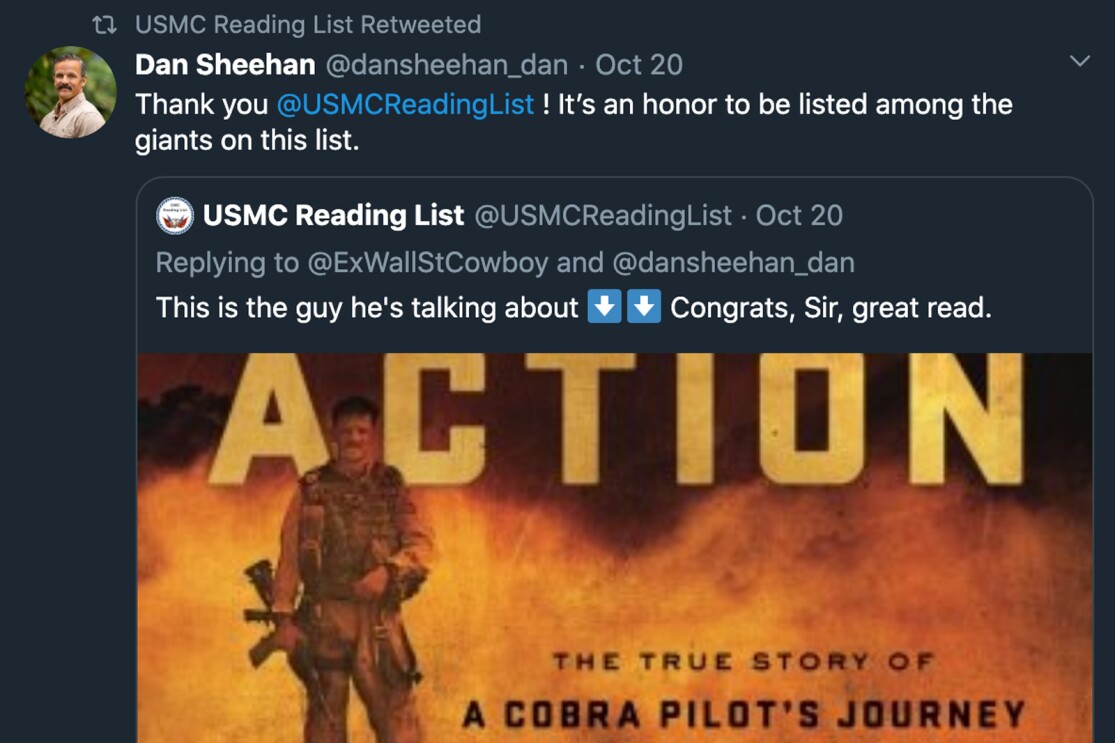The height and width of the screenshot is (743, 1115).
Task: Click USMC Reading List's small round avatar
Action: (x=175, y=216)
